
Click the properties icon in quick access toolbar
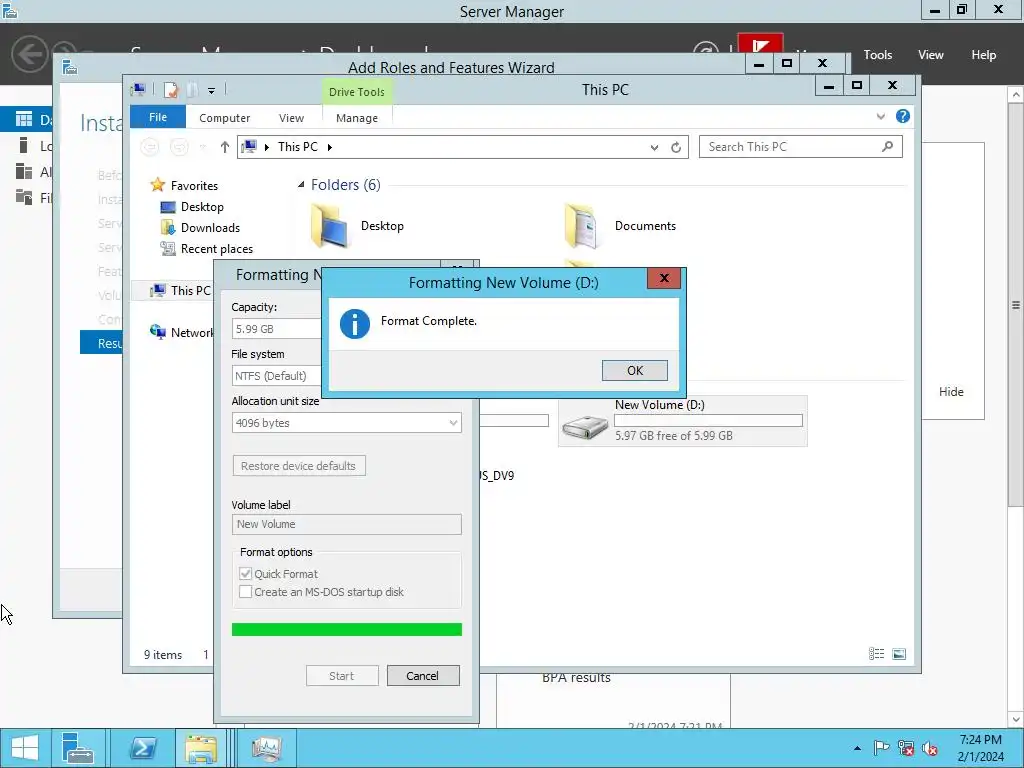tap(170, 90)
